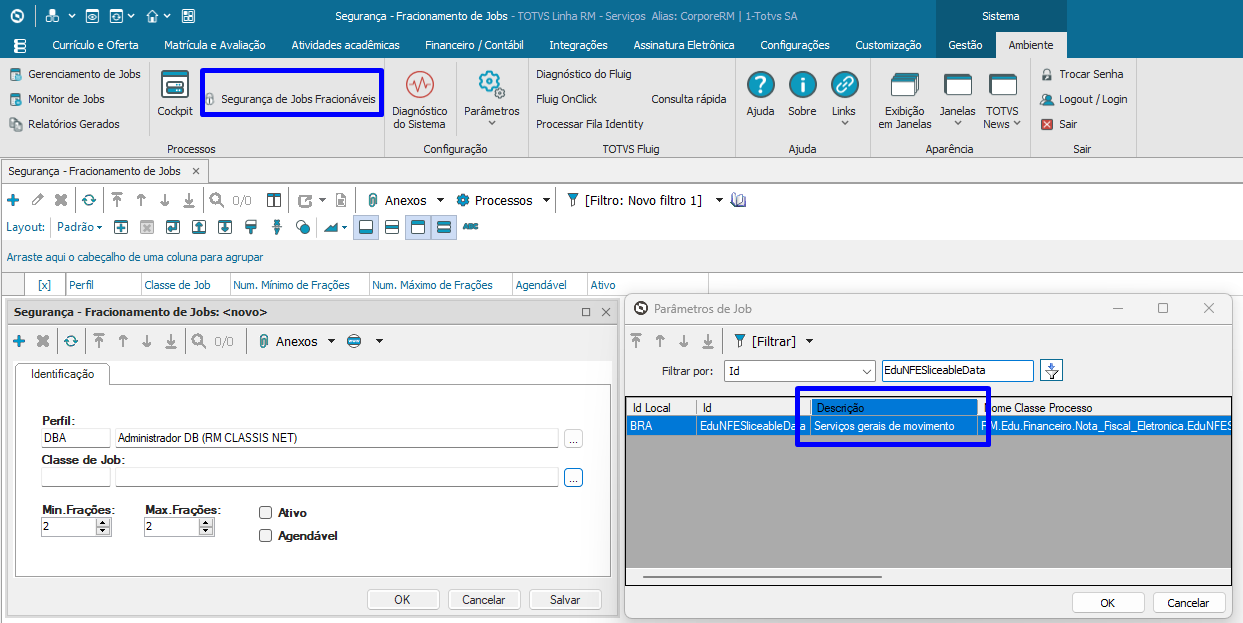Go to first record in Parâmetros de Job

point(636,341)
